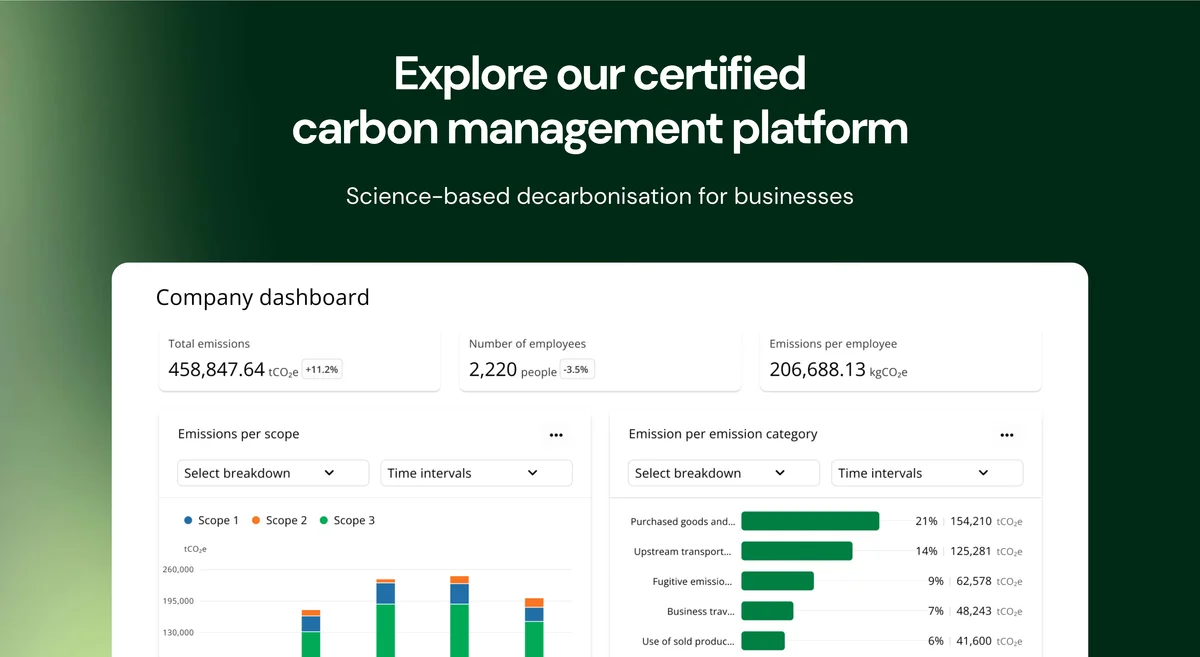Toggle Scope 2 legend entry
The width and height of the screenshot is (1200, 657).
[x=279, y=521]
